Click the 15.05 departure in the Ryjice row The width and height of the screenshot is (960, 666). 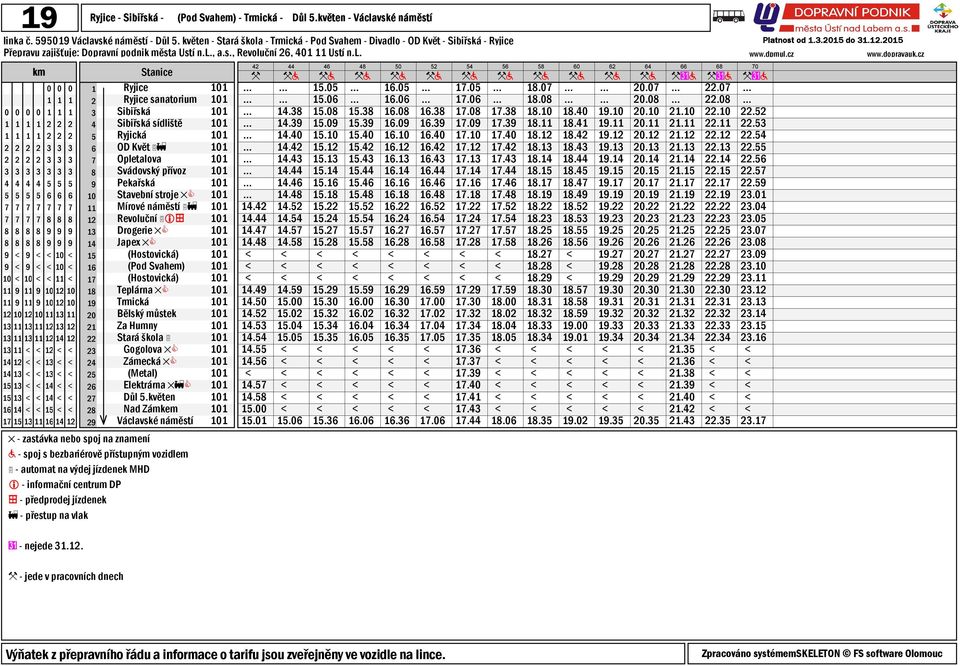(x=325, y=88)
